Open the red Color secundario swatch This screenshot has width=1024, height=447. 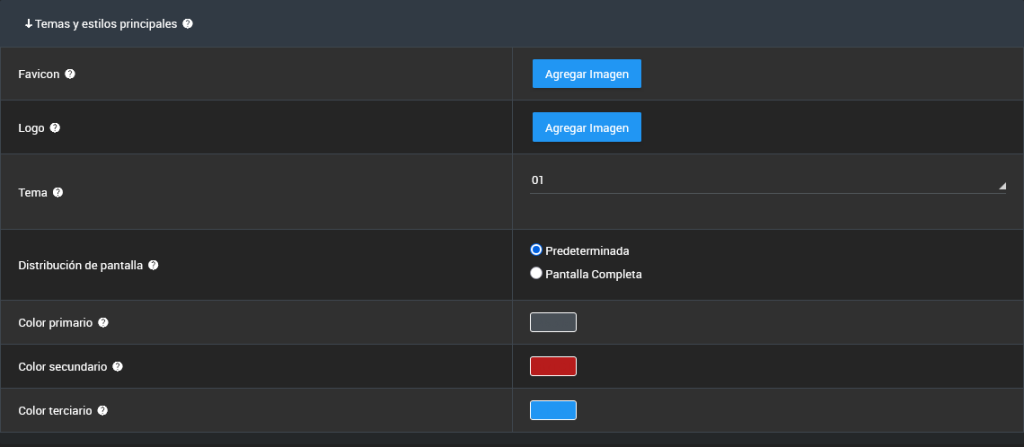tap(553, 366)
